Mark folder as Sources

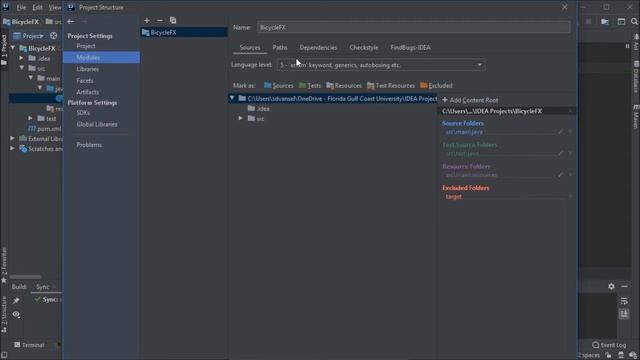click(278, 86)
